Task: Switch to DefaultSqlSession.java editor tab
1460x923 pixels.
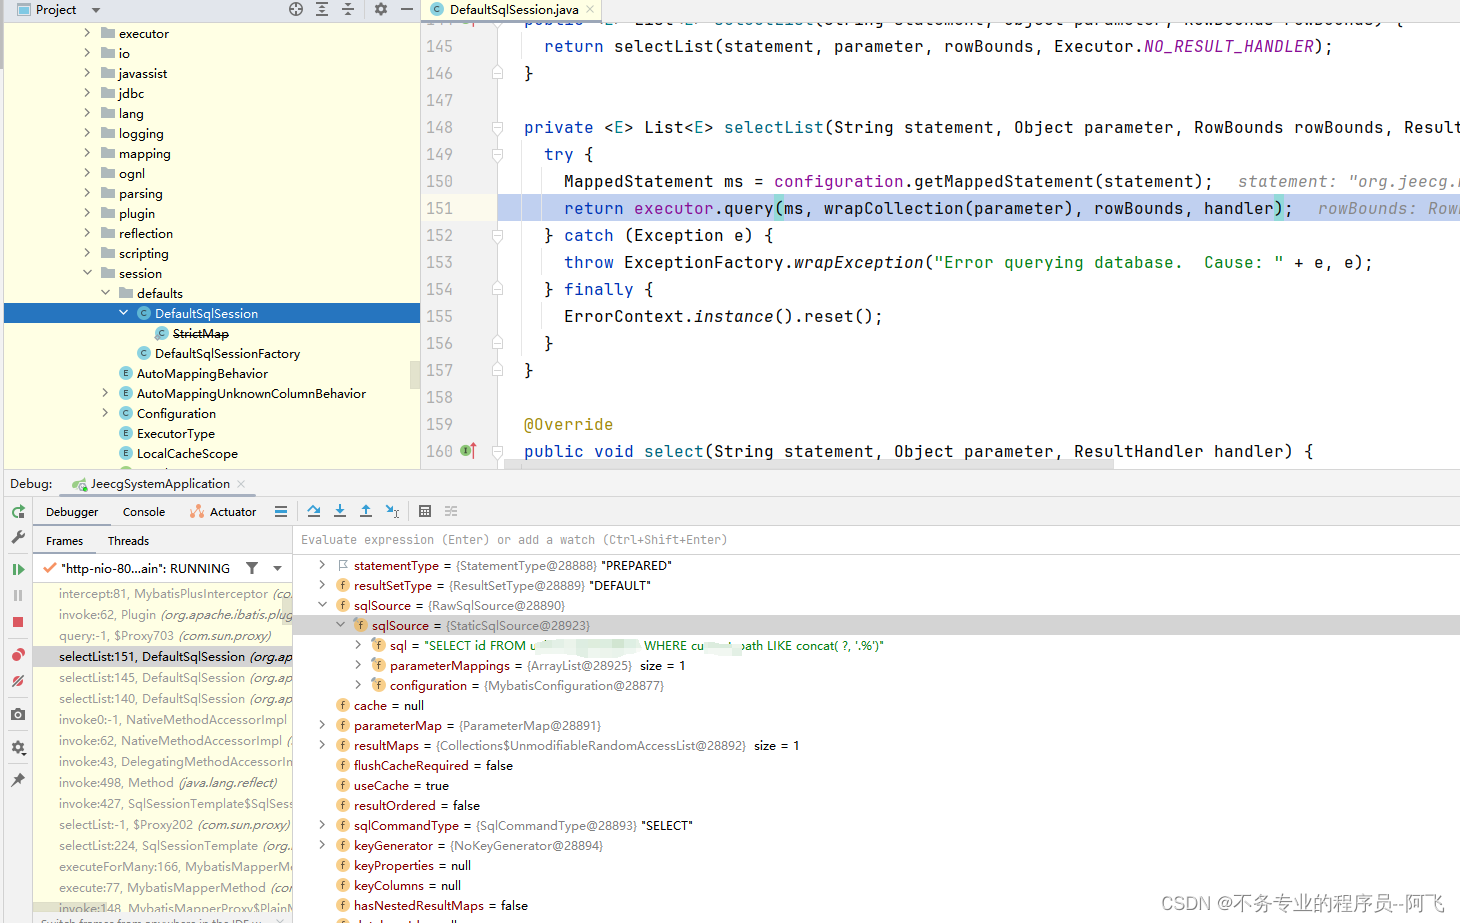Action: point(513,9)
